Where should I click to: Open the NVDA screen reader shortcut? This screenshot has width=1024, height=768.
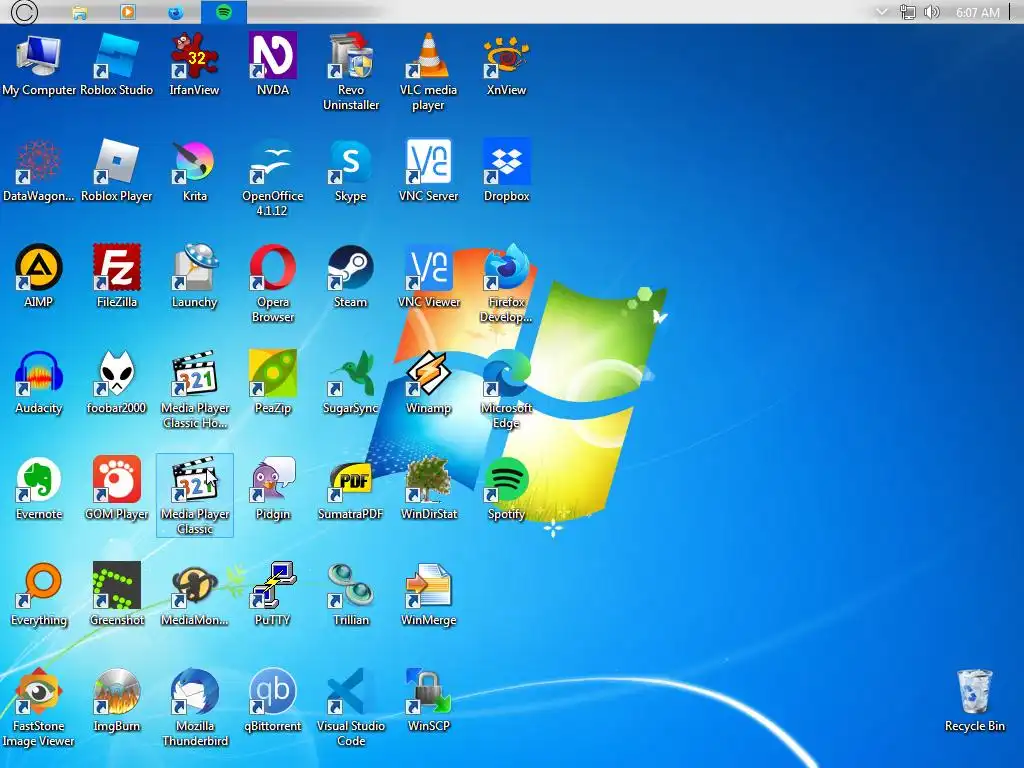coord(273,65)
